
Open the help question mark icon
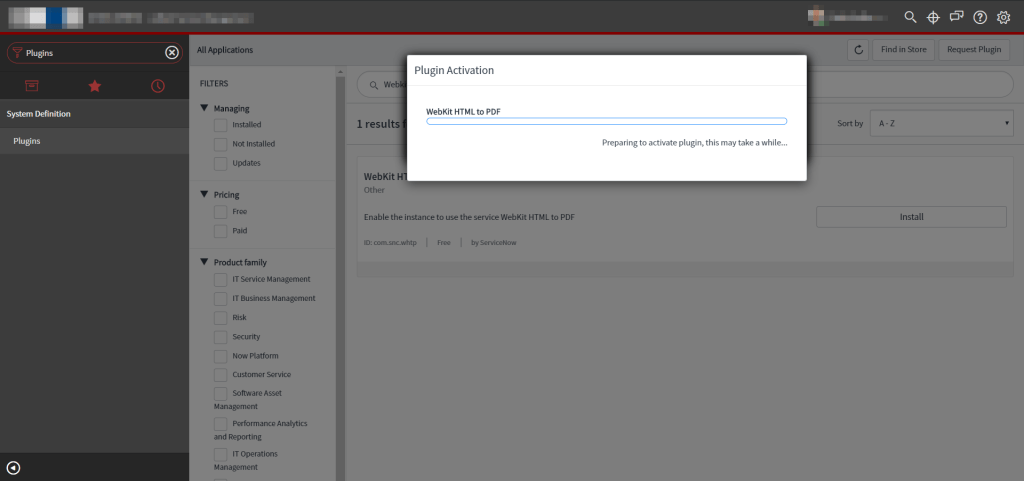980,17
